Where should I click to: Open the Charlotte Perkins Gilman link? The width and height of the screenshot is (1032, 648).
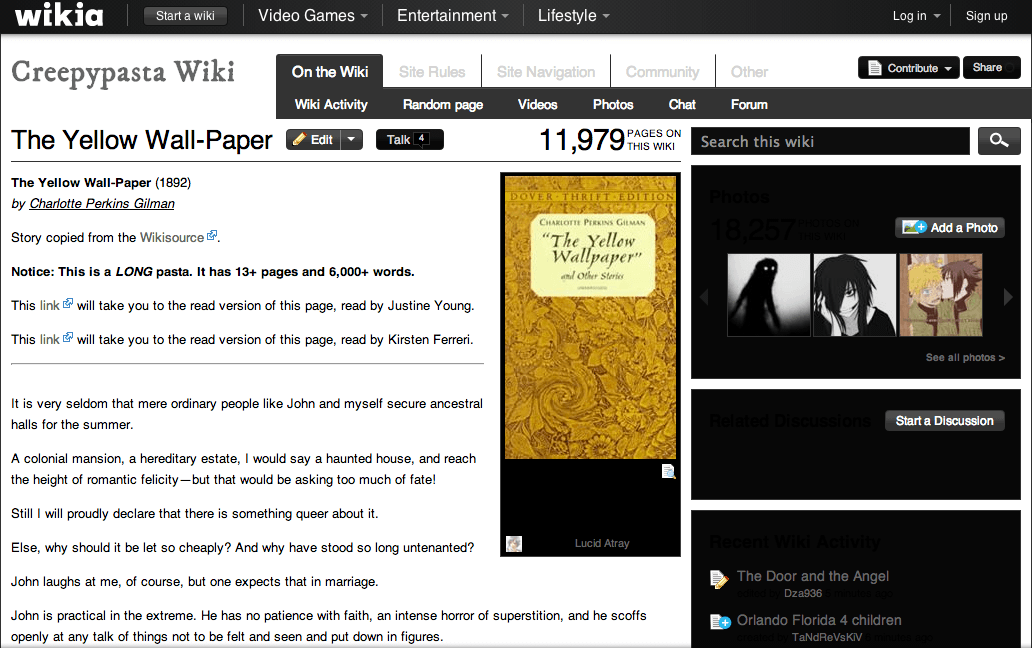[102, 203]
